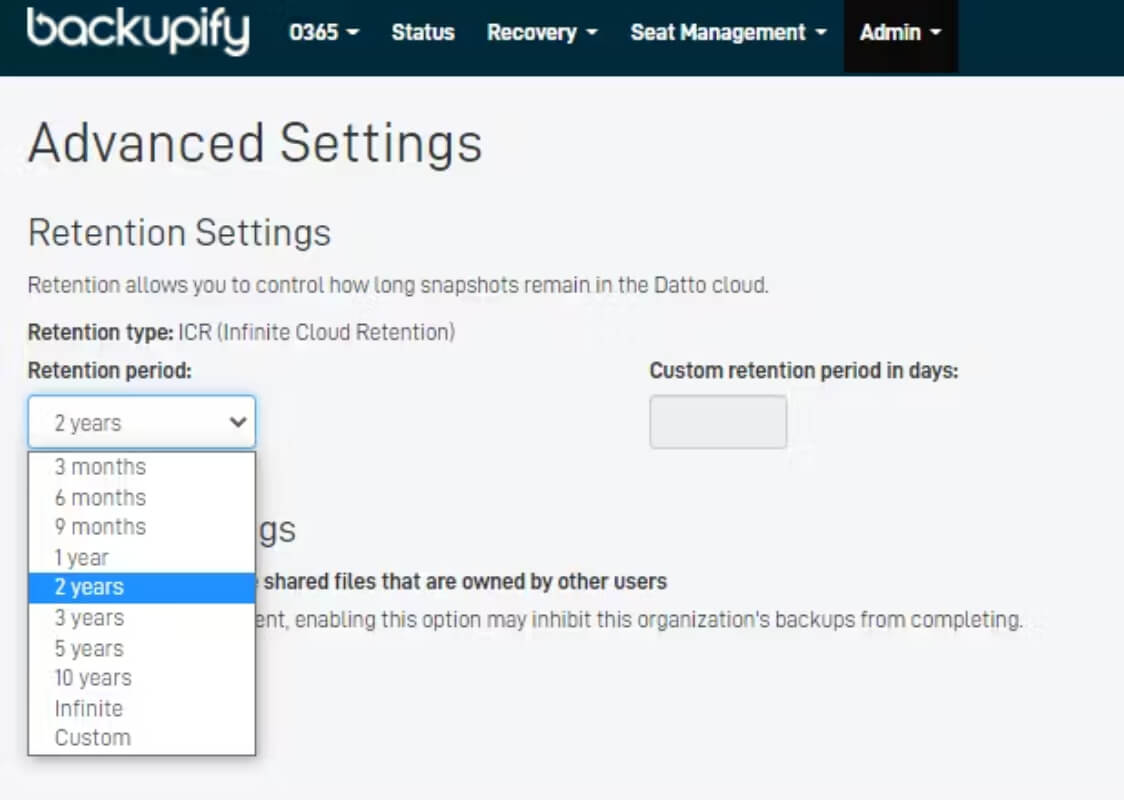
Task: Choose 3 years from the list
Action: coord(142,617)
